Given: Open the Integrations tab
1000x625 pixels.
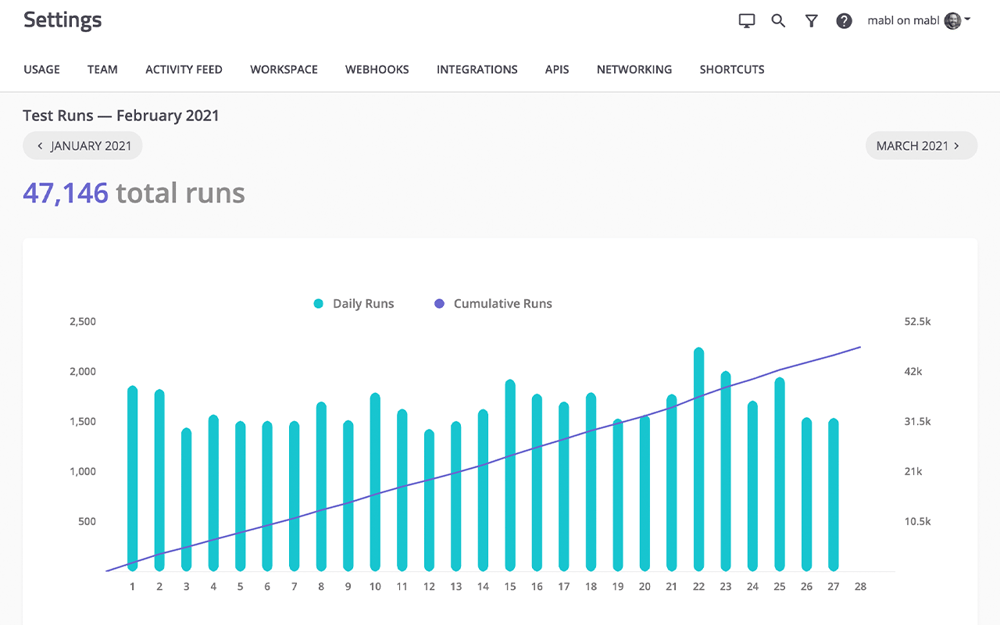Looking at the screenshot, I should (477, 70).
